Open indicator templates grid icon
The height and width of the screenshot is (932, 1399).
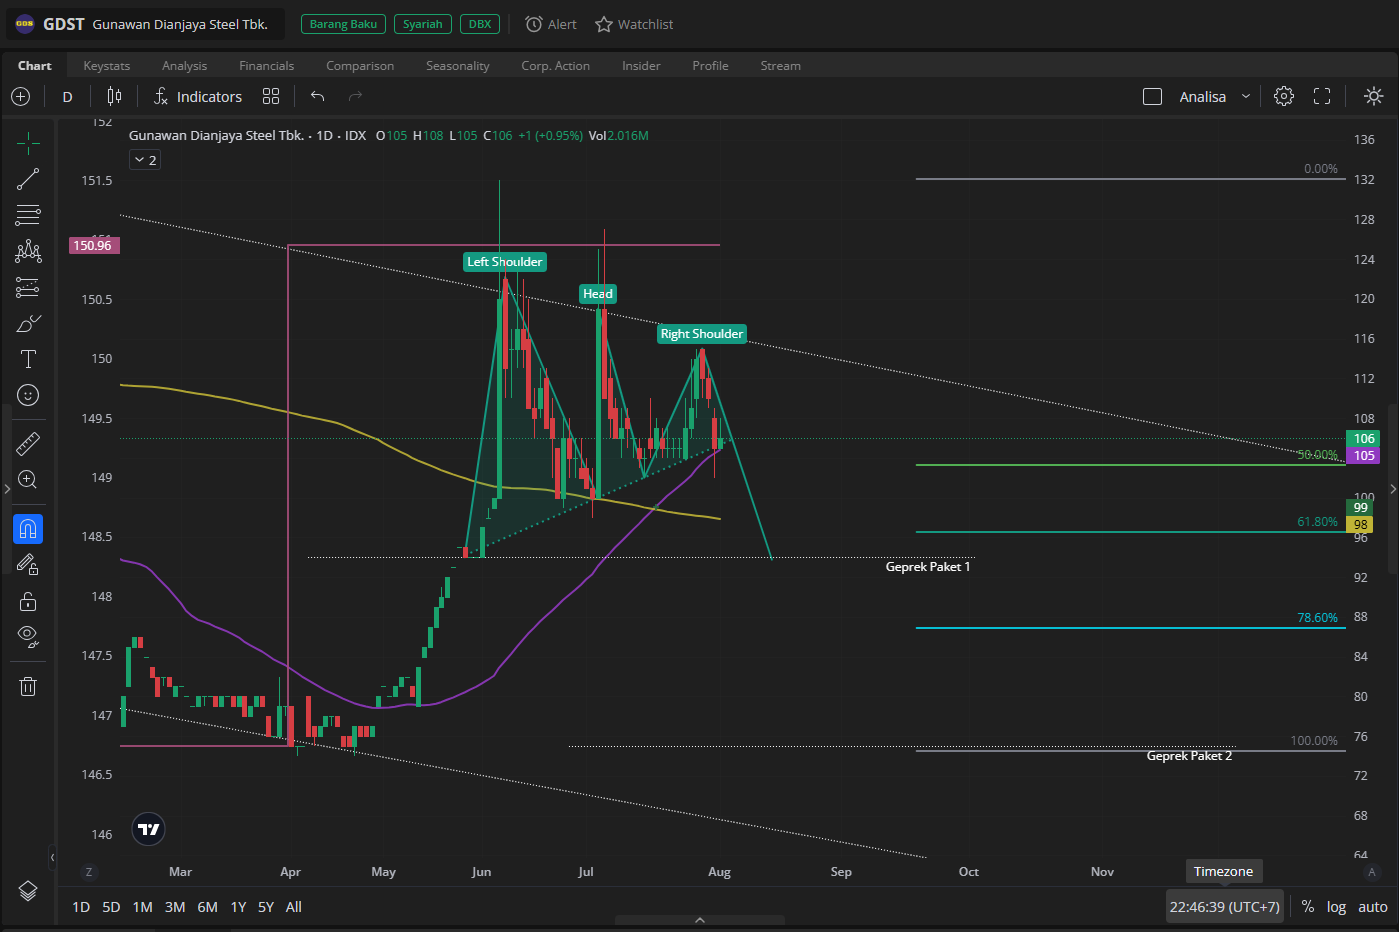pos(271,97)
